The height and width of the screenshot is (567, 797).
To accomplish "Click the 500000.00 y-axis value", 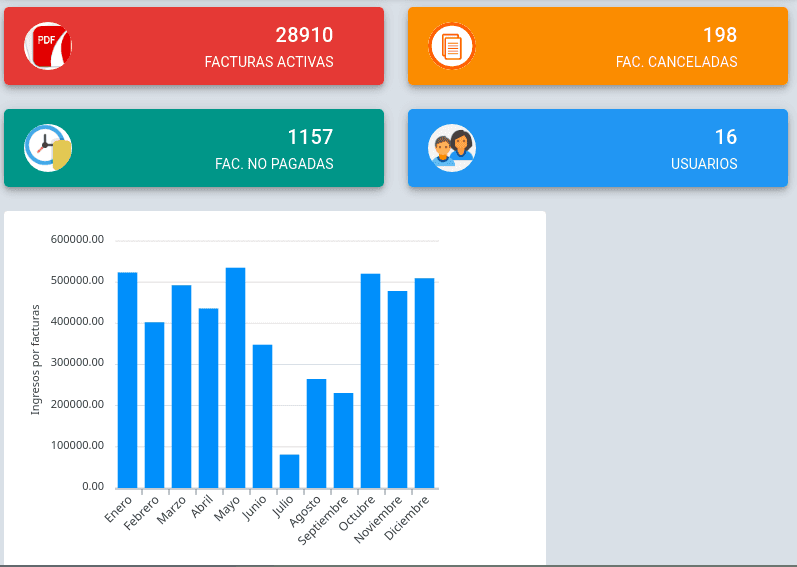I will click(x=77, y=280).
